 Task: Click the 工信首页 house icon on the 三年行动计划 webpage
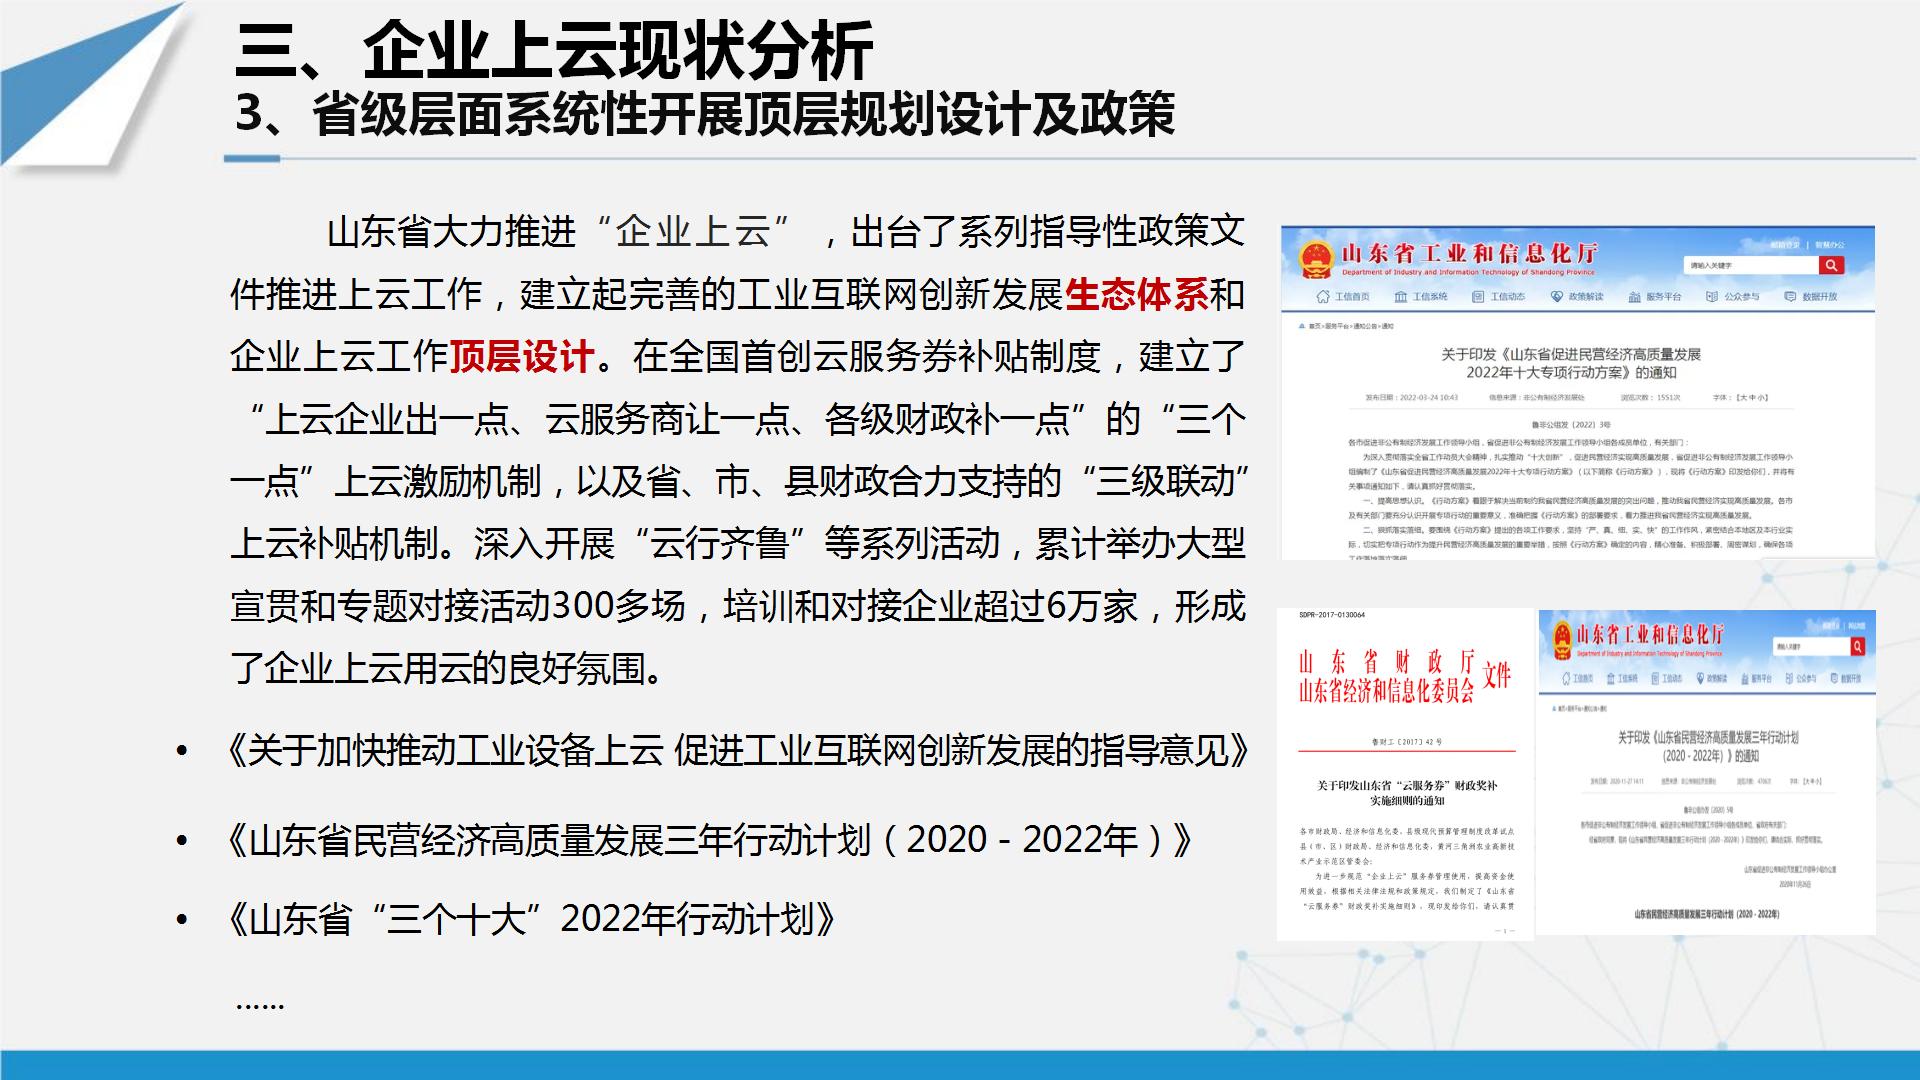point(1566,678)
